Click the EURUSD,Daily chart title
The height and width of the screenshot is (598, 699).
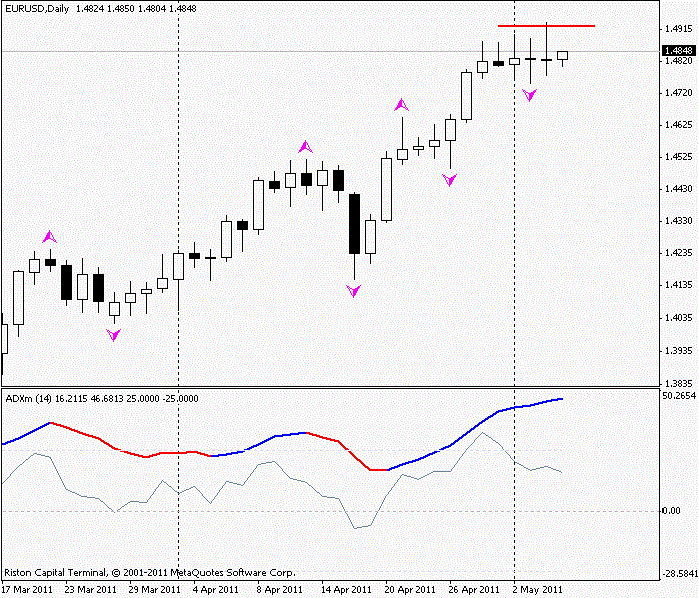click(x=37, y=8)
